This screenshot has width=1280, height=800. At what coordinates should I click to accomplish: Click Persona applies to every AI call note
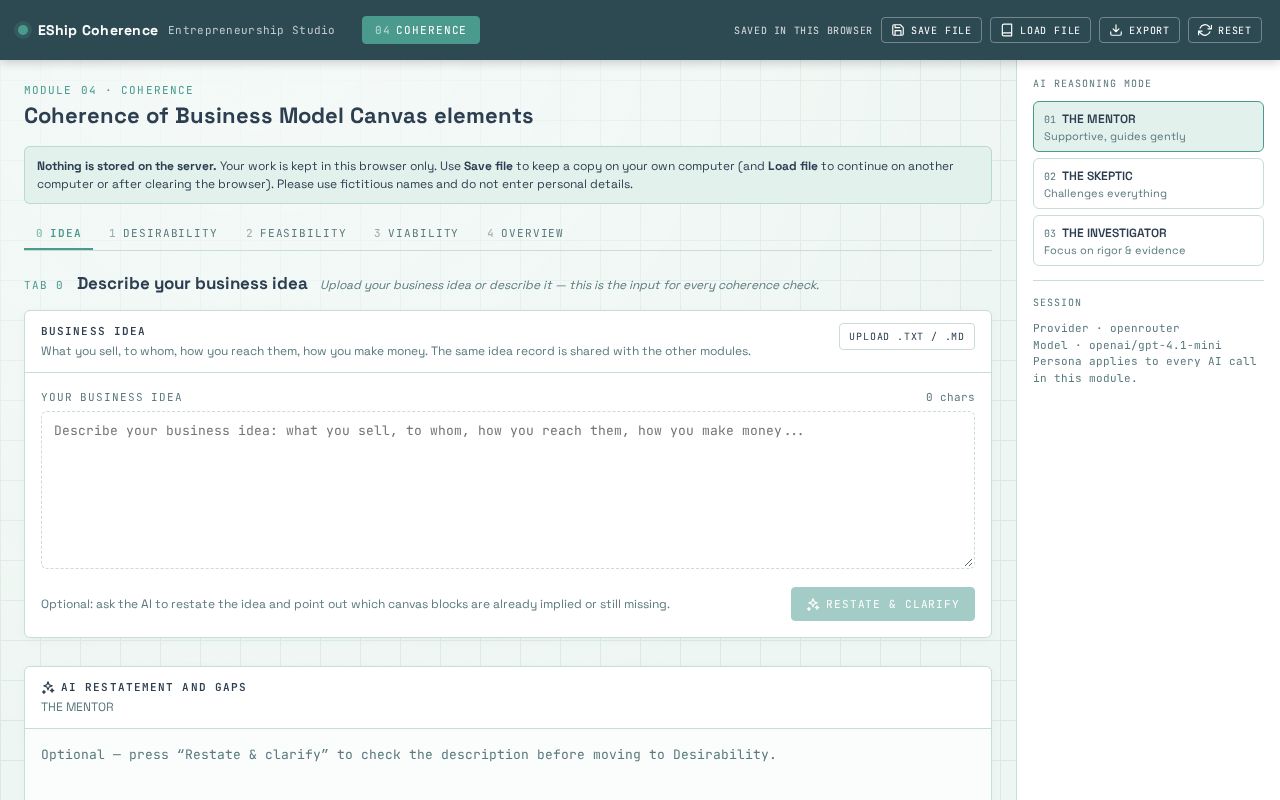pos(1145,370)
